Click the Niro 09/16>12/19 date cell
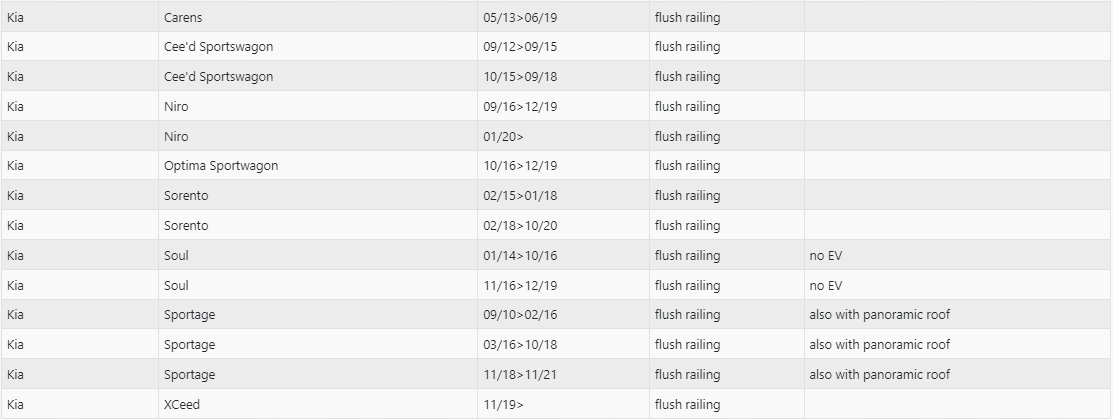Viewport: 1113px width, 419px height. (520, 106)
